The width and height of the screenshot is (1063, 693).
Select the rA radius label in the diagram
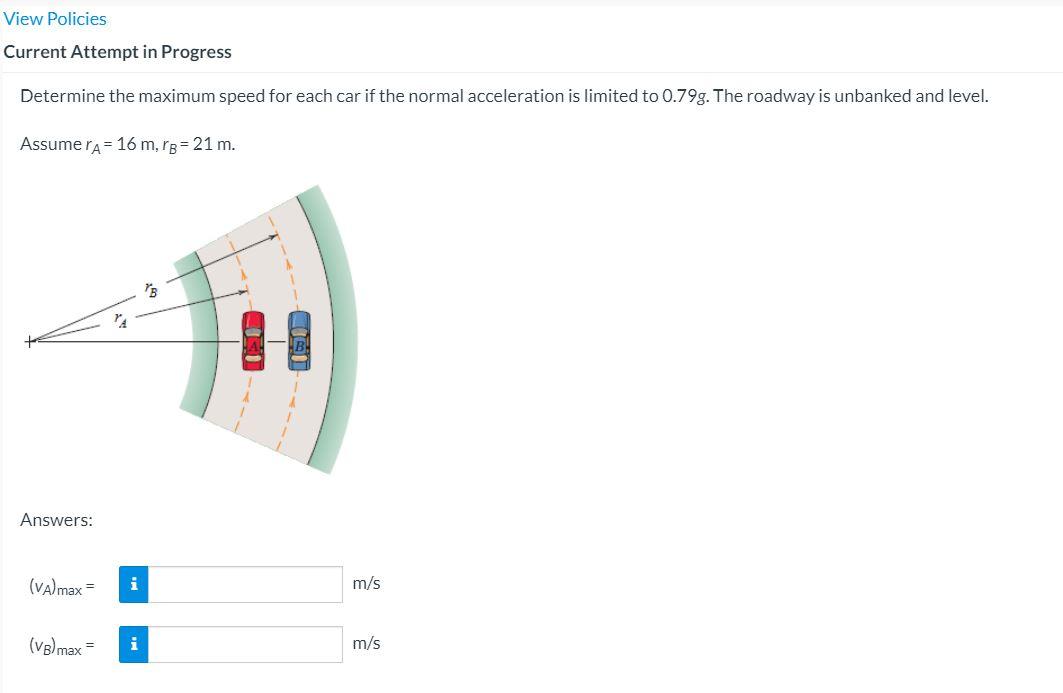click(121, 320)
